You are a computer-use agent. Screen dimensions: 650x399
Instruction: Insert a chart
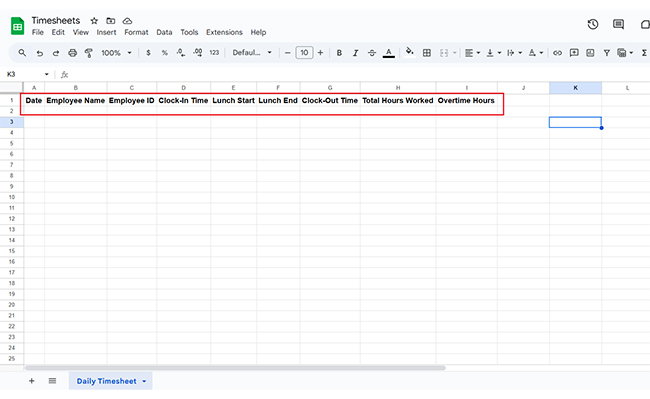coord(590,53)
